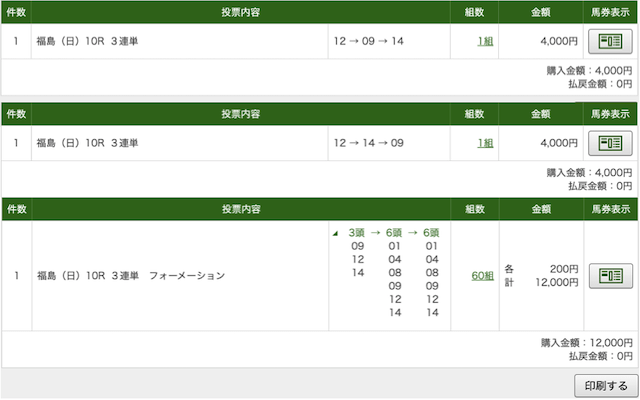Click 馬券表示 header in formation table
This screenshot has height=400, width=640.
611,209
